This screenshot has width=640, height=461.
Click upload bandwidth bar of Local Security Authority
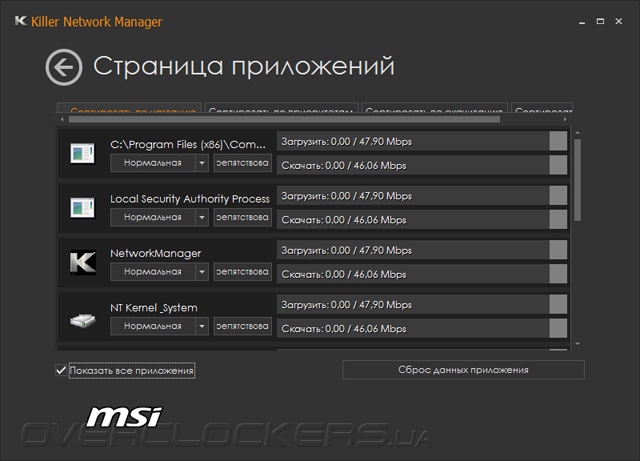coord(422,196)
